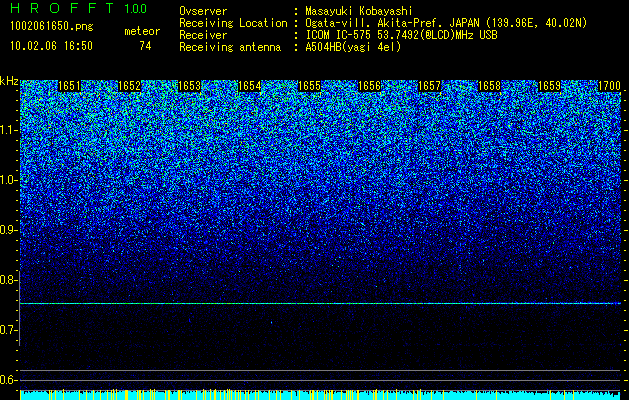The image size is (629, 400).
Task: Select the filename 1002061650.png
Action: point(52,27)
